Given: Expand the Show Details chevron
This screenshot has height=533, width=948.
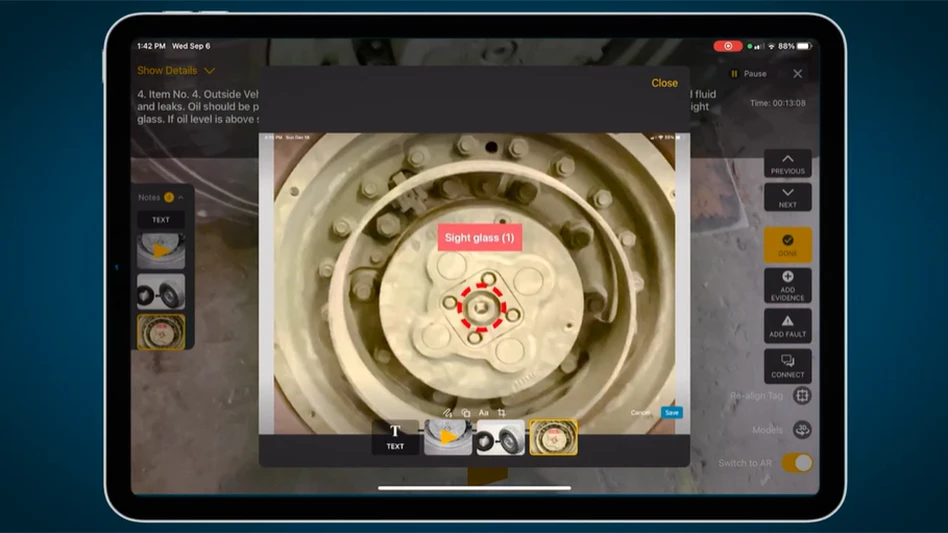Looking at the screenshot, I should 209,71.
